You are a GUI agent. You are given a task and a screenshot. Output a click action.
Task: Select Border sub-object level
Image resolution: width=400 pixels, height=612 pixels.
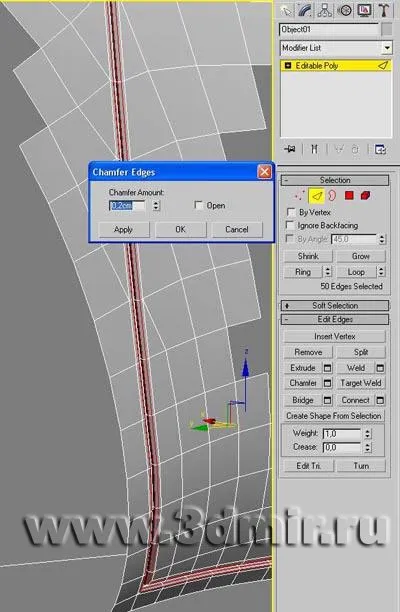[x=332, y=196]
